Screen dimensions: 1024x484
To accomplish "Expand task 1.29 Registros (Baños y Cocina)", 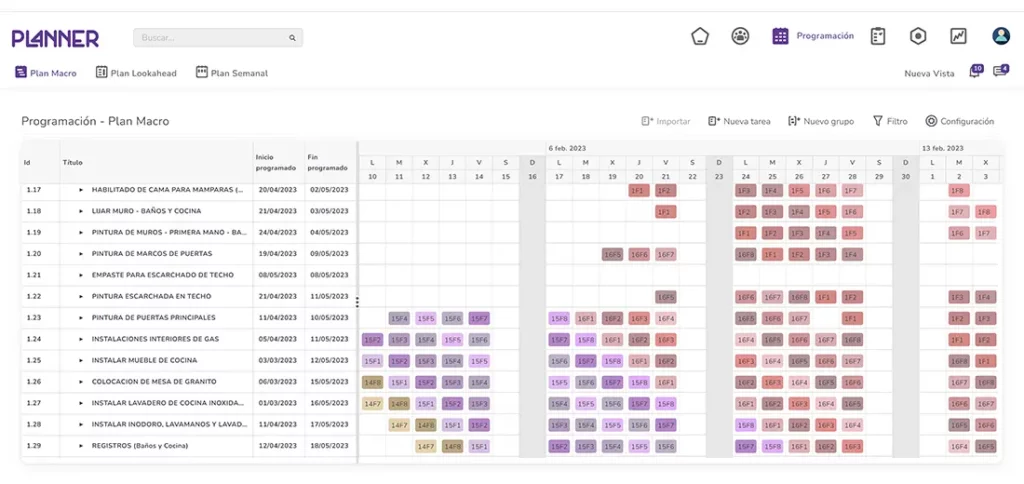I will coord(81,446).
